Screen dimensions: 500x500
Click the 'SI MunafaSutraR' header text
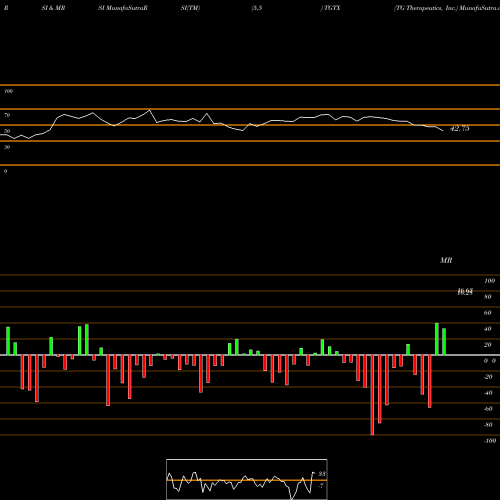[123, 8]
